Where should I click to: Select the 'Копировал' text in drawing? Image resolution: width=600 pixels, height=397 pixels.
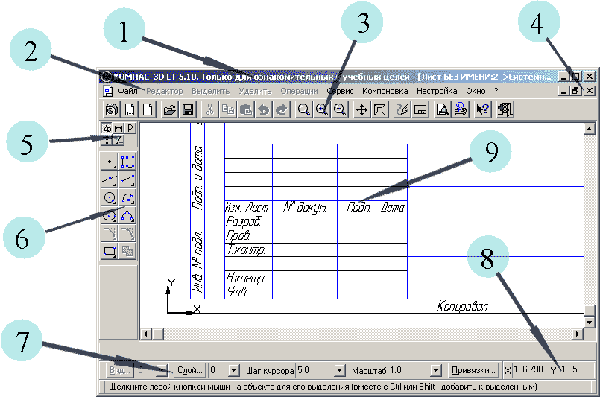click(462, 306)
